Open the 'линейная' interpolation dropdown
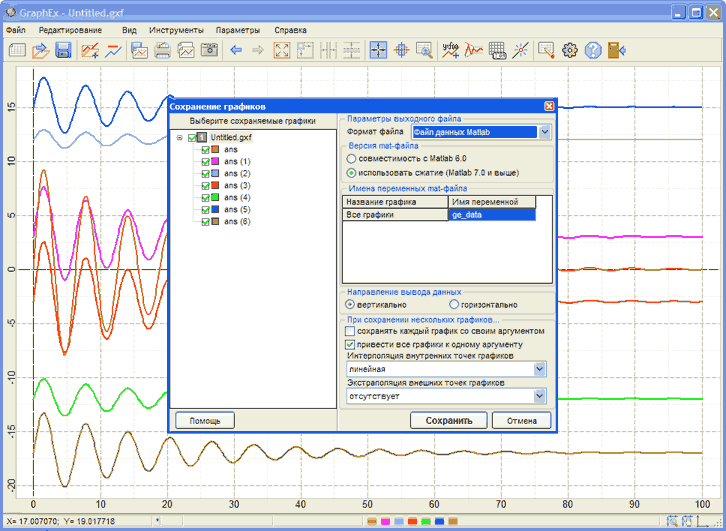The height and width of the screenshot is (531, 726). tap(540, 370)
